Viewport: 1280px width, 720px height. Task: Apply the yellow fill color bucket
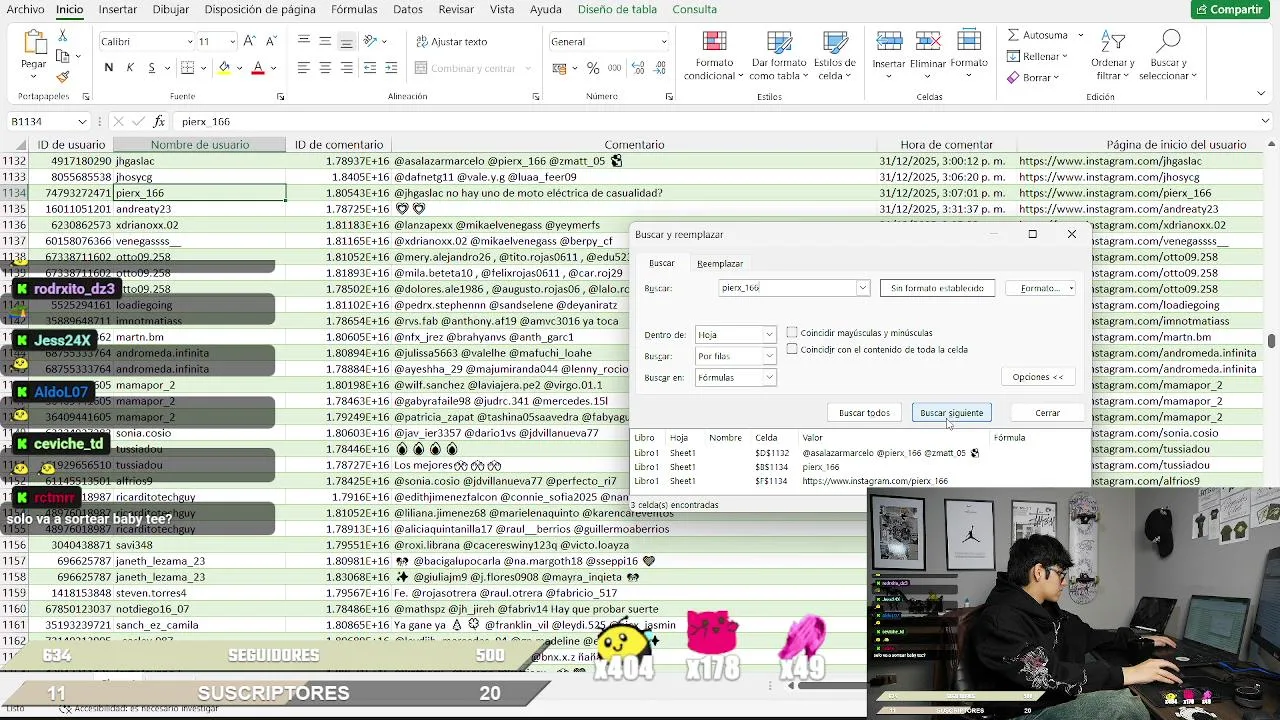coord(224,68)
